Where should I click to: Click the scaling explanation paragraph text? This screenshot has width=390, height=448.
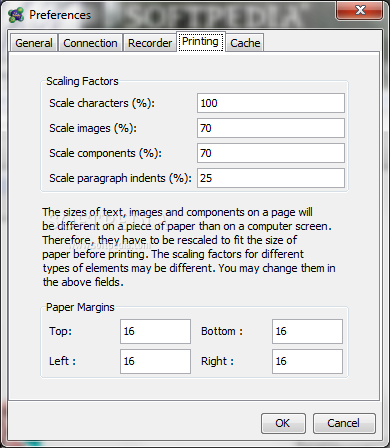point(189,247)
